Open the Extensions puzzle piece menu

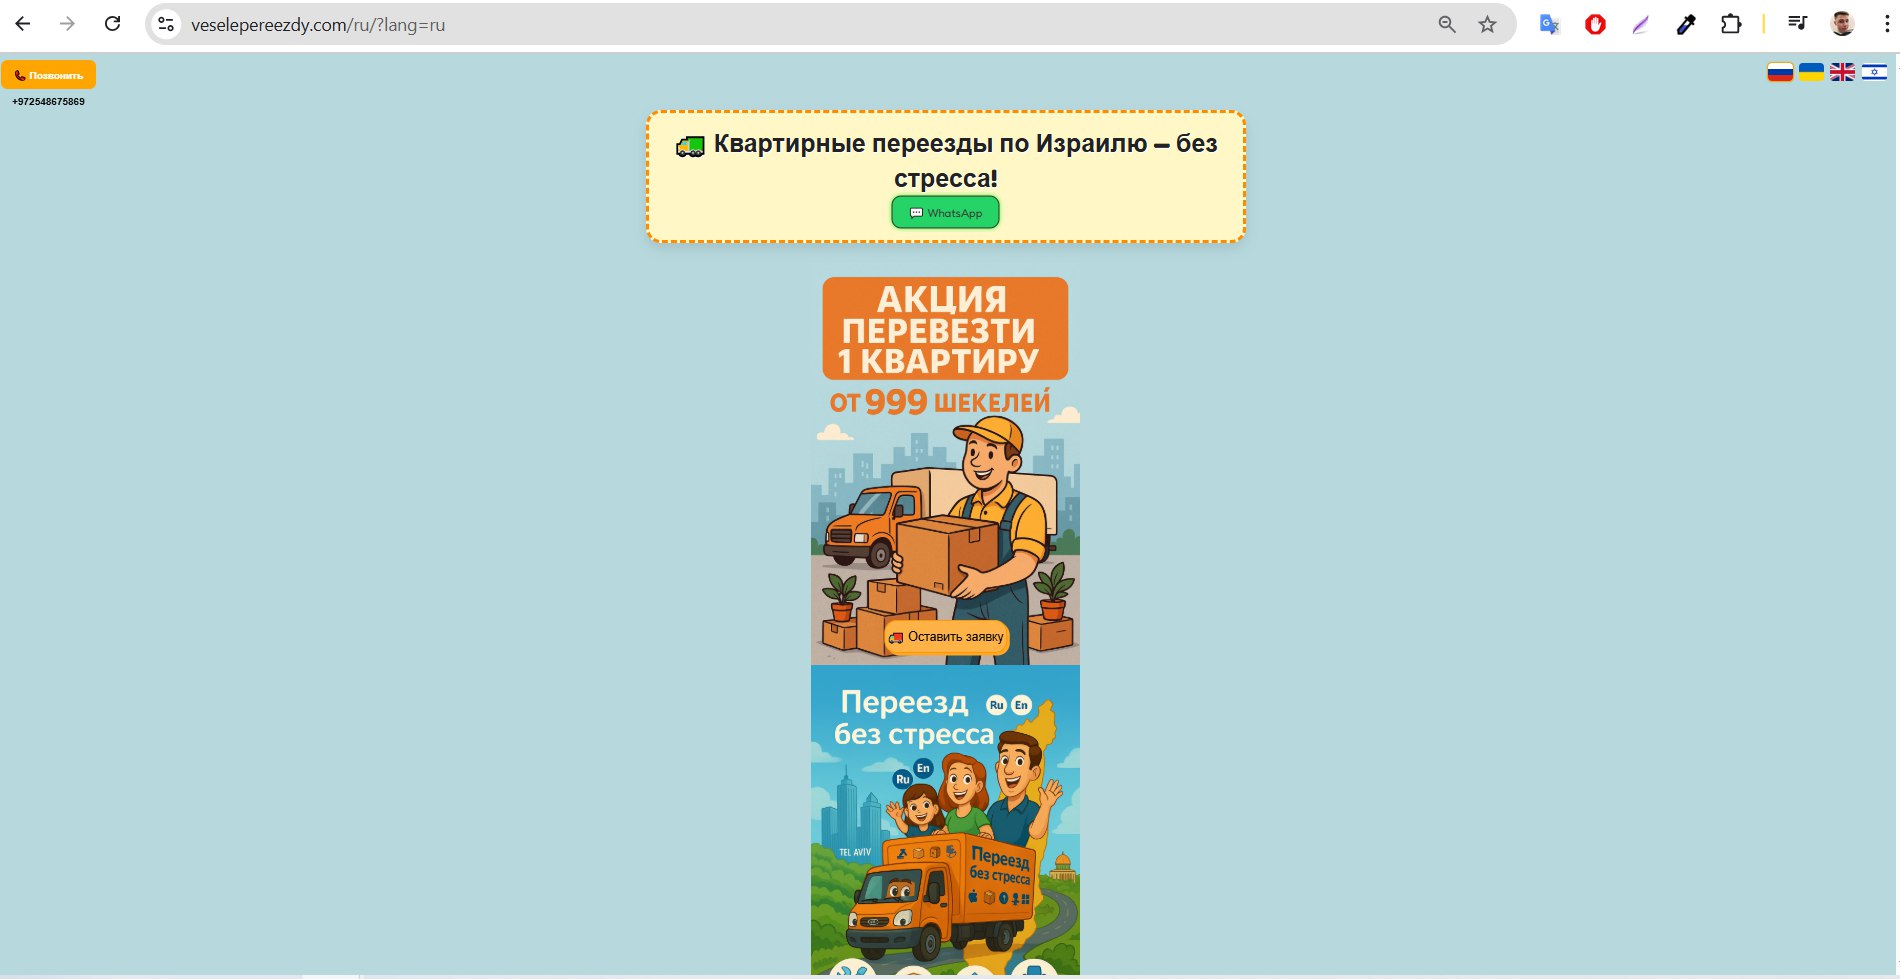pyautogui.click(x=1731, y=24)
